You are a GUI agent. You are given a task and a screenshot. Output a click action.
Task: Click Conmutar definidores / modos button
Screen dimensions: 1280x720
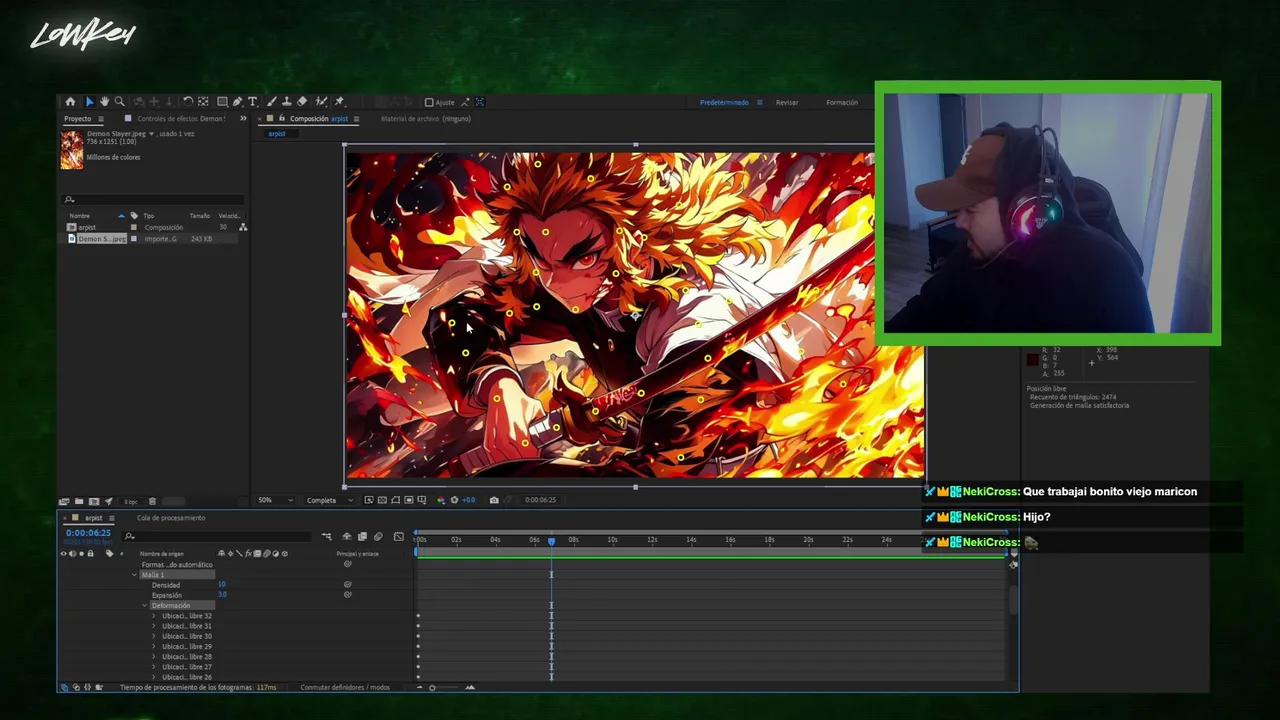coord(345,687)
